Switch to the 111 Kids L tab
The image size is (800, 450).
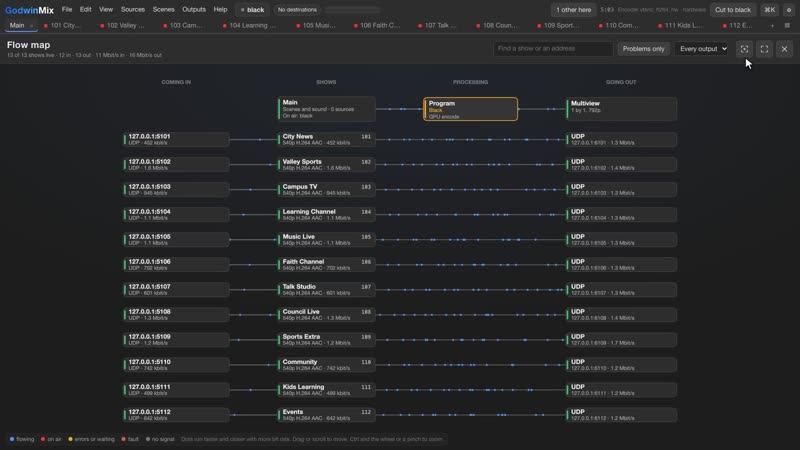[681, 26]
